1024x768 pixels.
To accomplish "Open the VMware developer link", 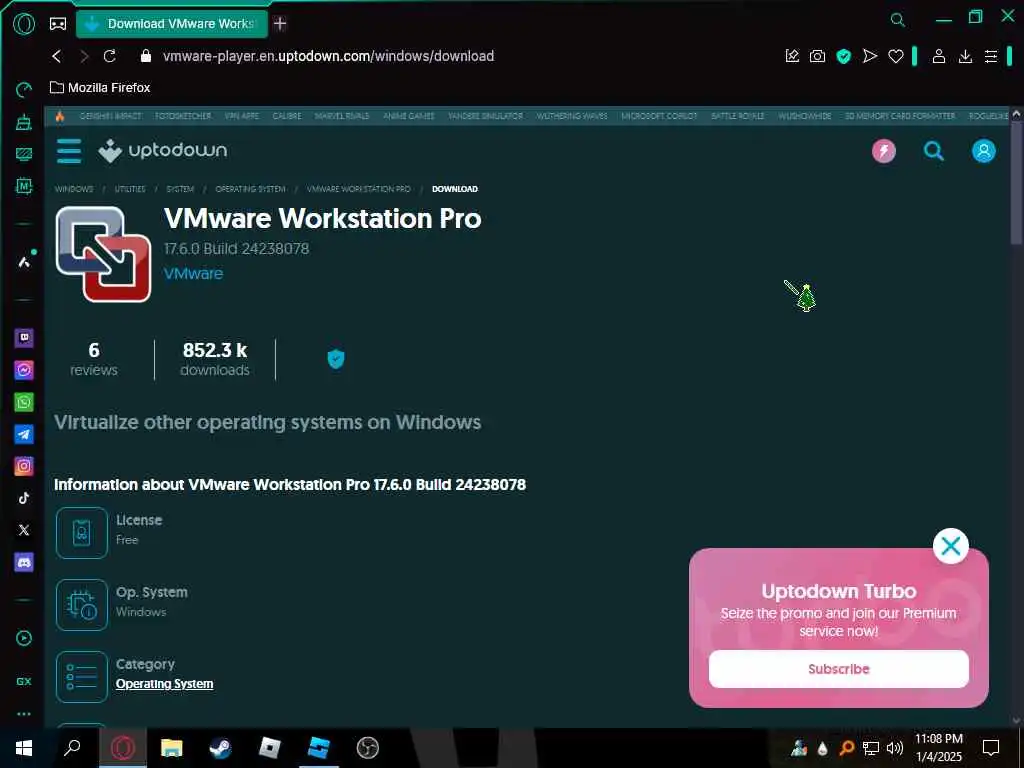I will click(x=193, y=273).
